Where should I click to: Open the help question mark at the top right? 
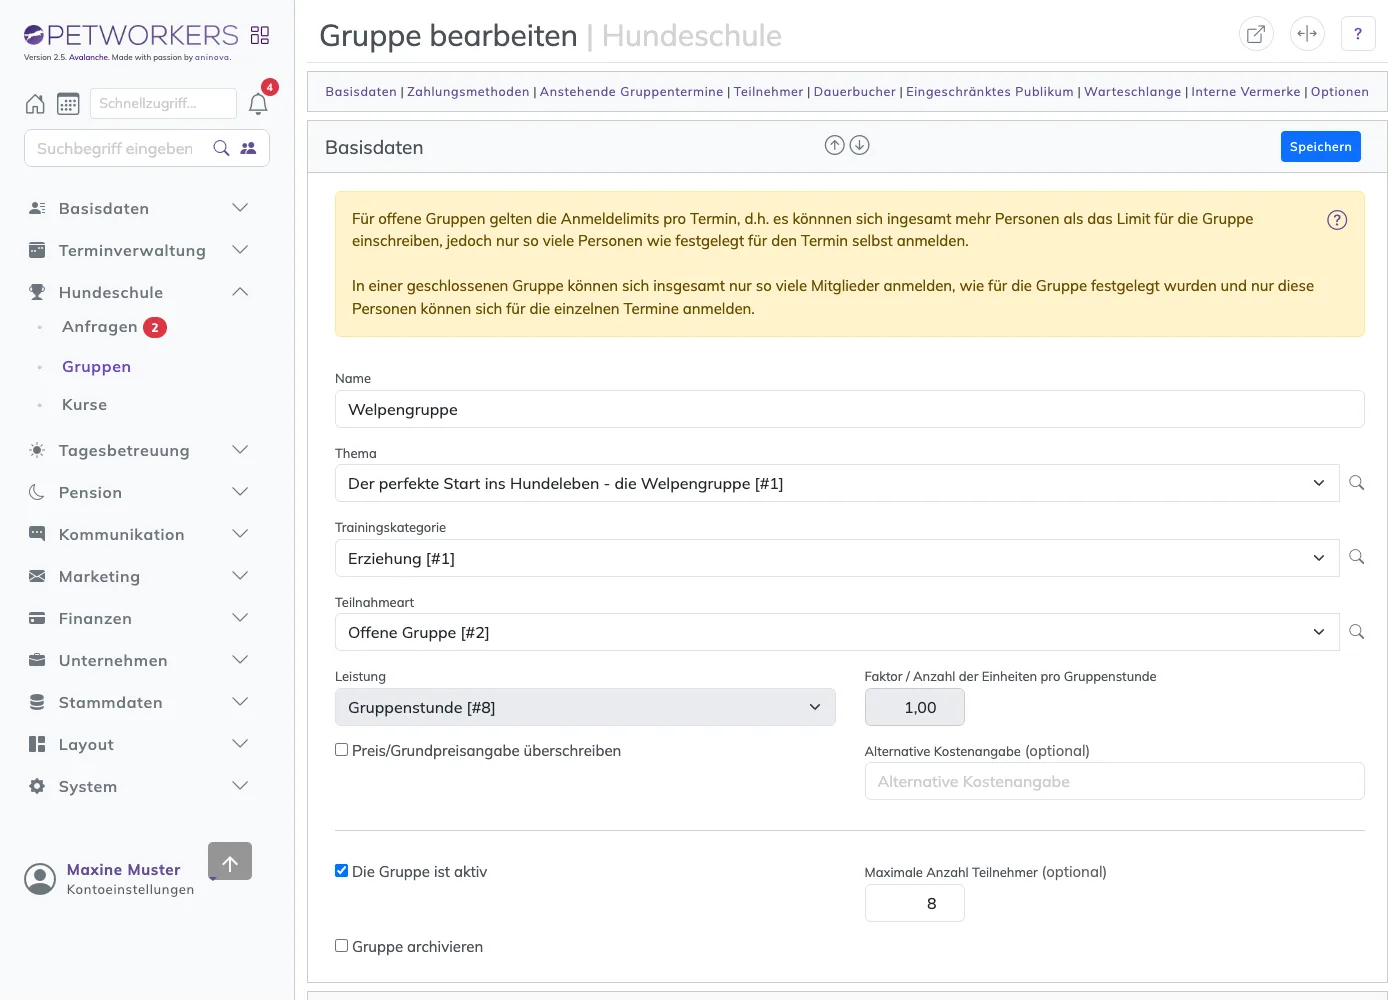coord(1358,34)
